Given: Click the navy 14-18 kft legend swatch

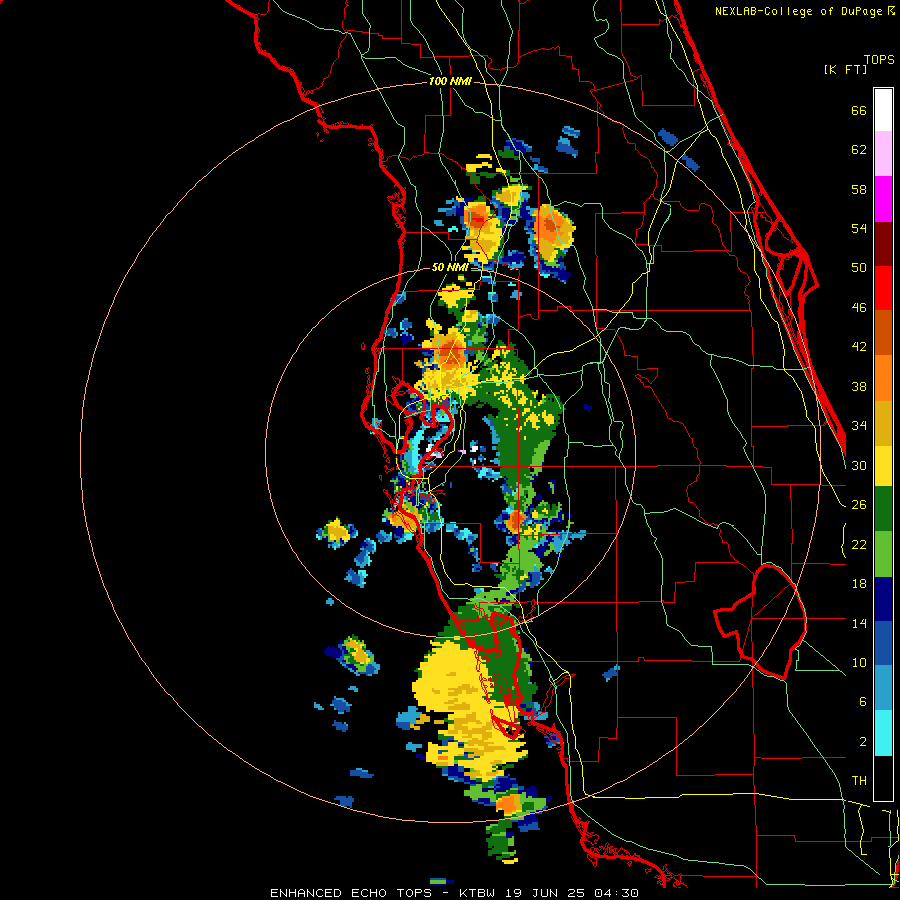Looking at the screenshot, I should (883, 599).
